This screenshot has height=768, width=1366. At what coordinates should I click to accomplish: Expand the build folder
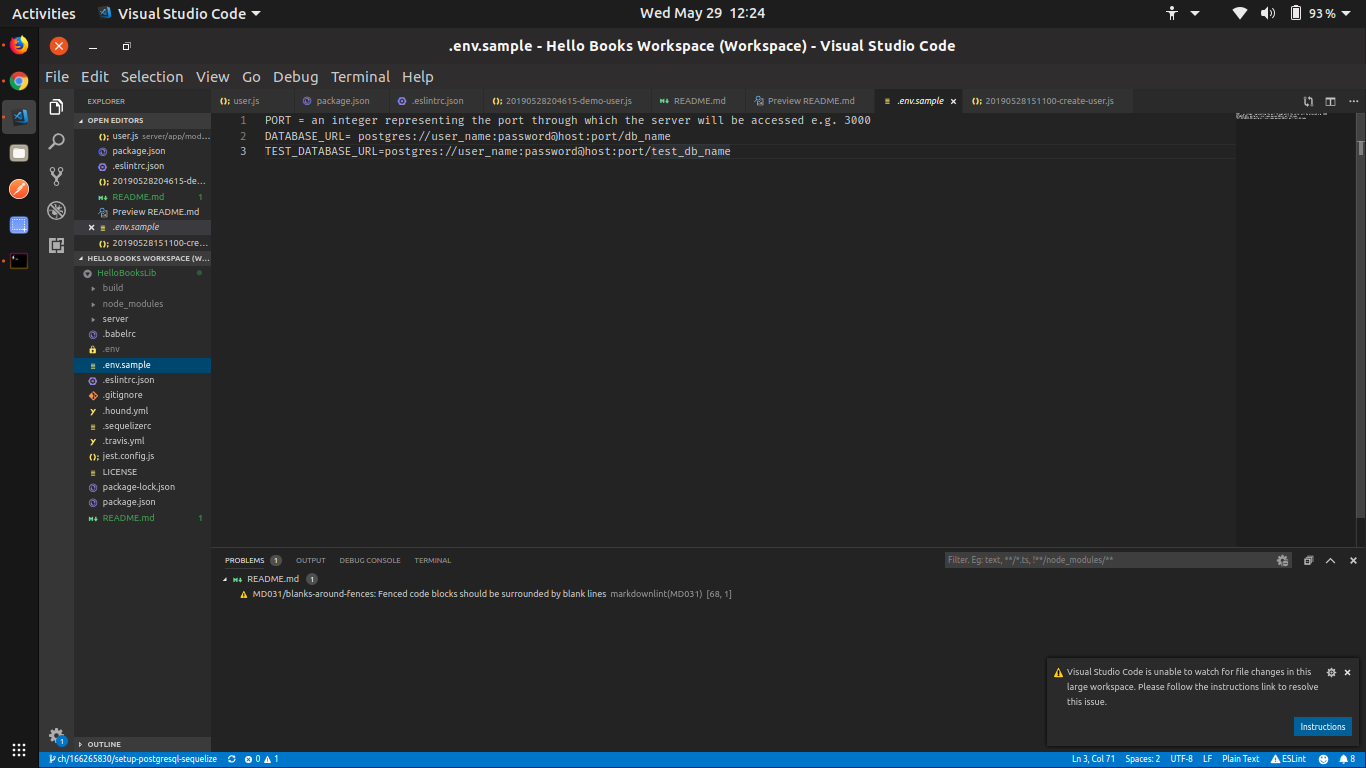tap(142, 288)
